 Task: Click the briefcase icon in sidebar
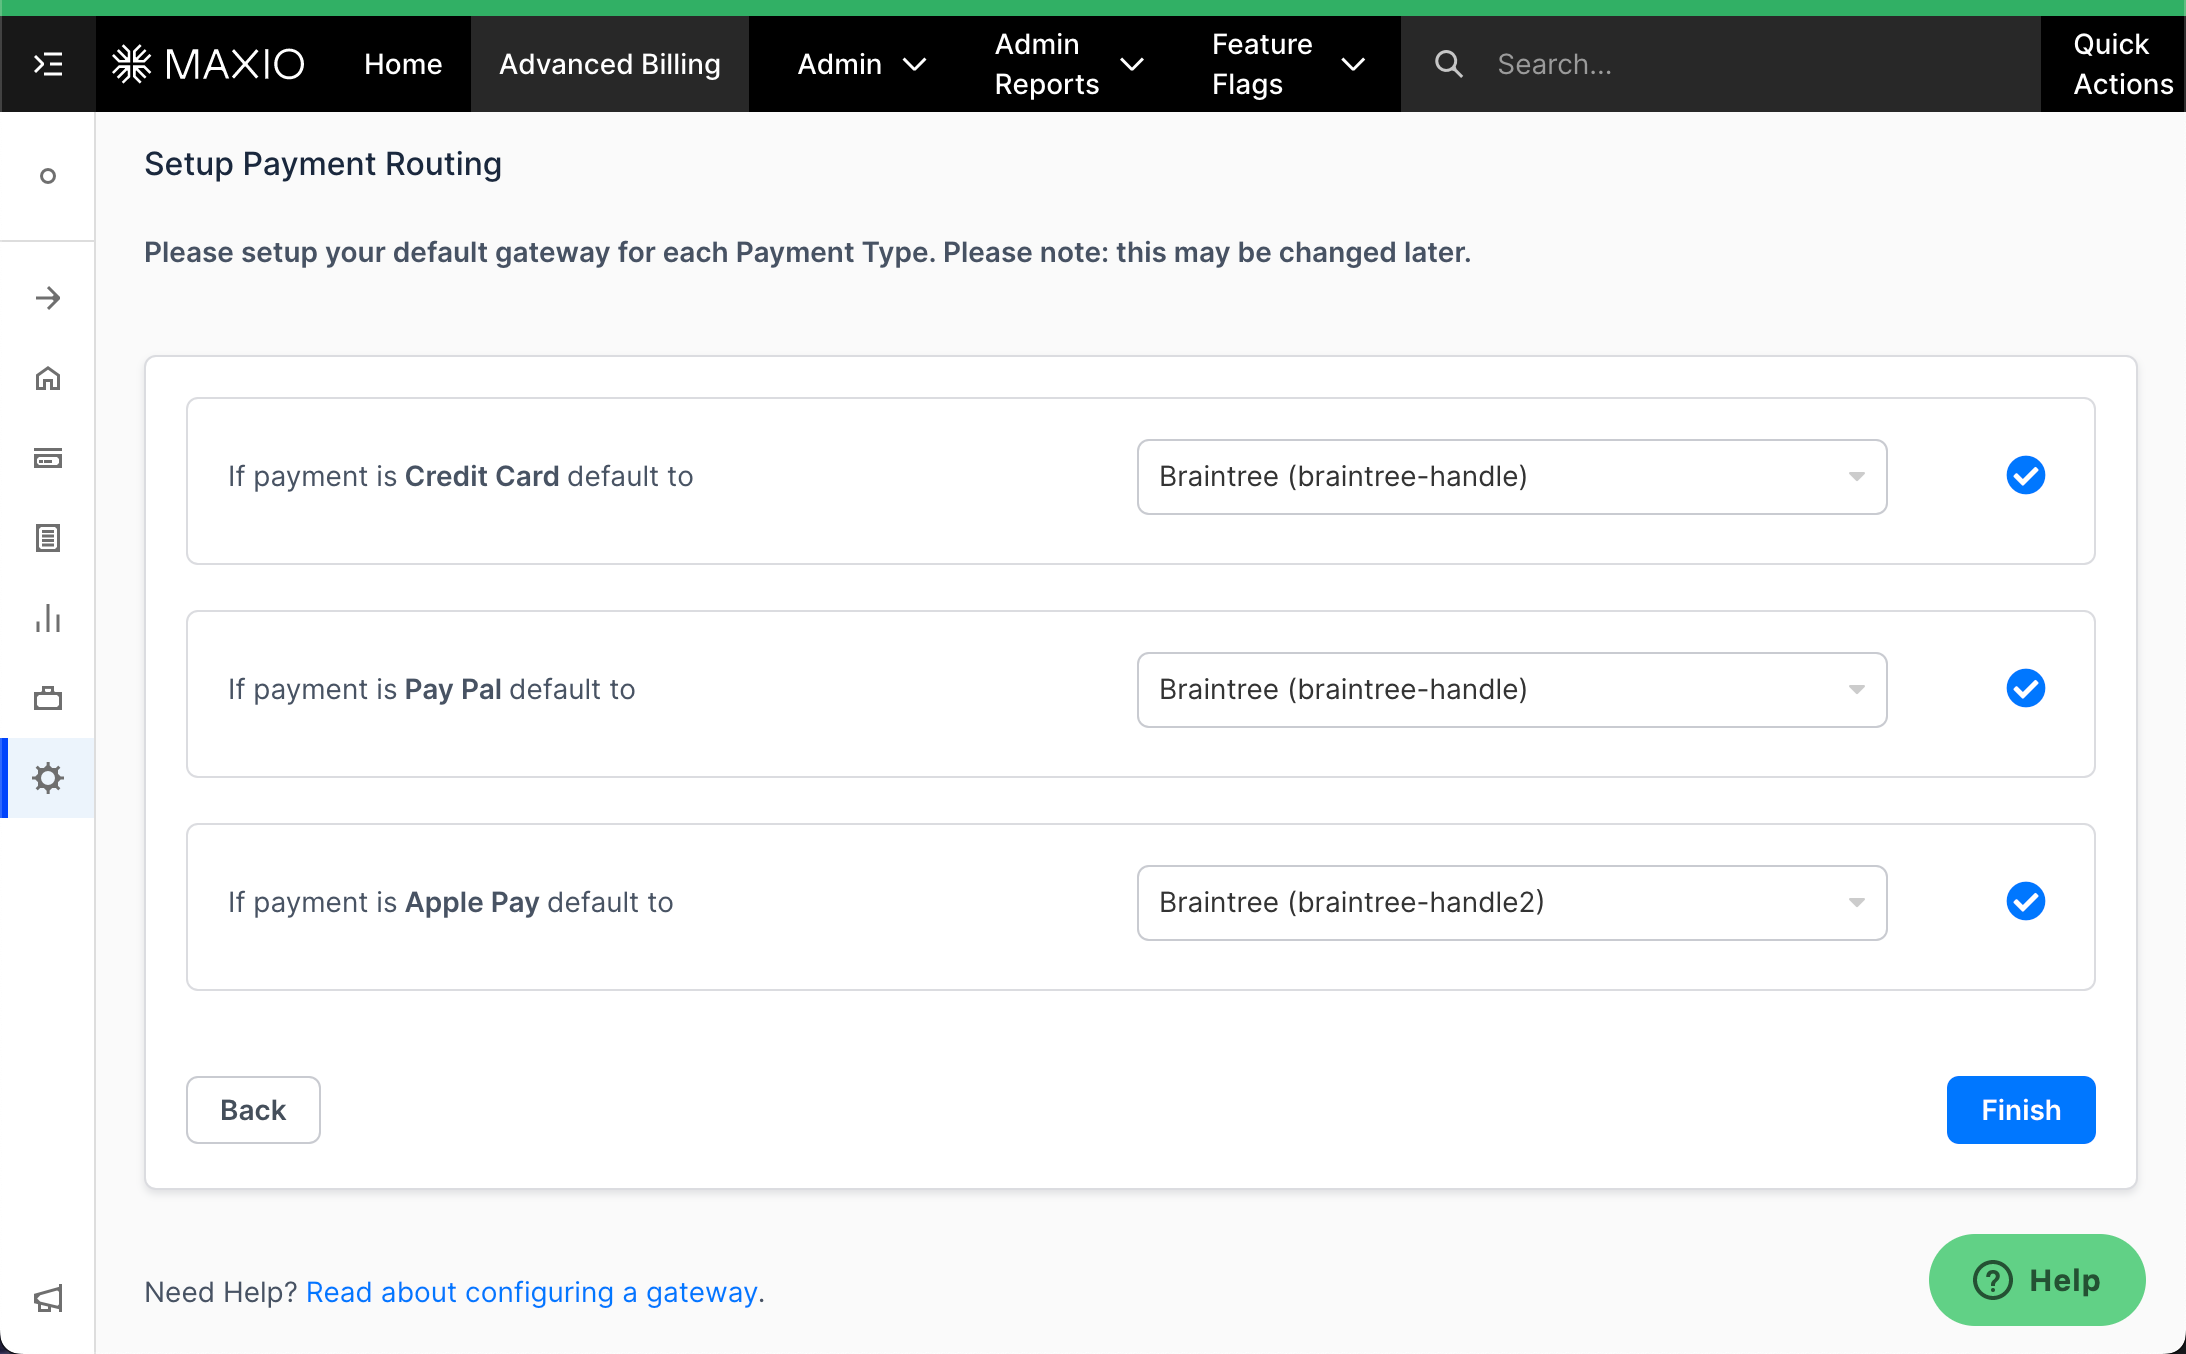[x=48, y=698]
